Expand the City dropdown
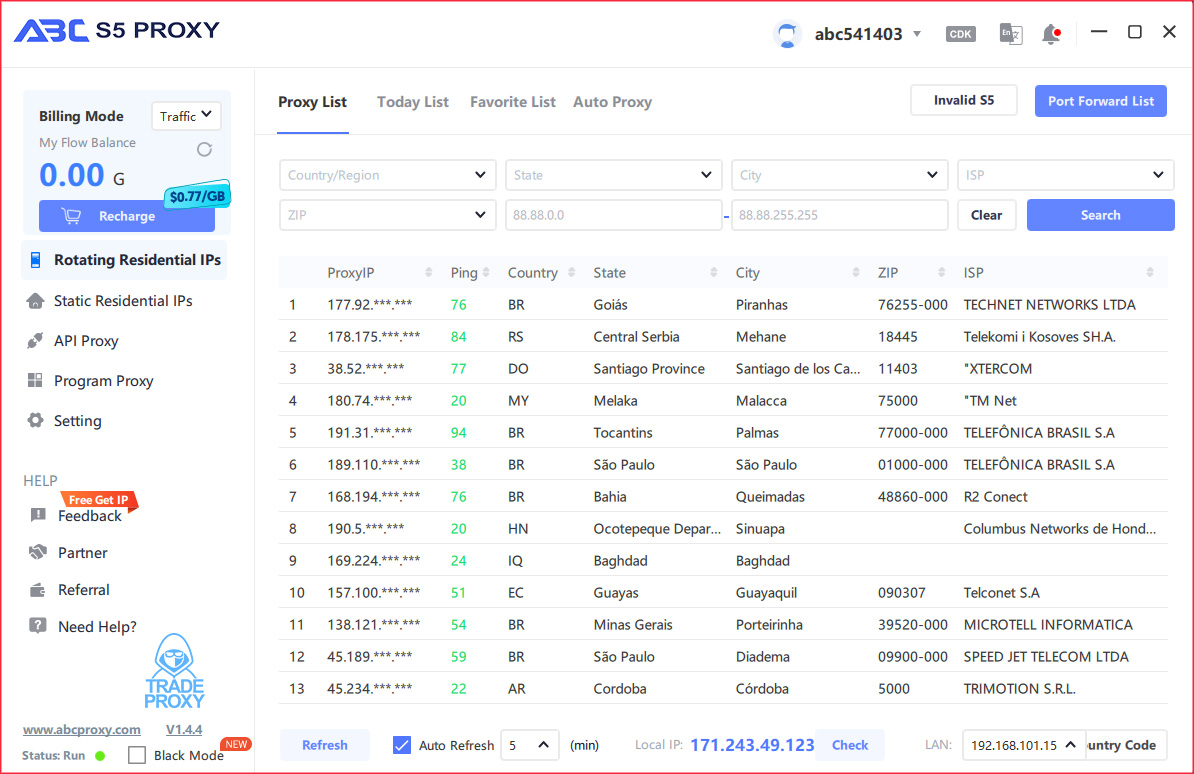 839,175
